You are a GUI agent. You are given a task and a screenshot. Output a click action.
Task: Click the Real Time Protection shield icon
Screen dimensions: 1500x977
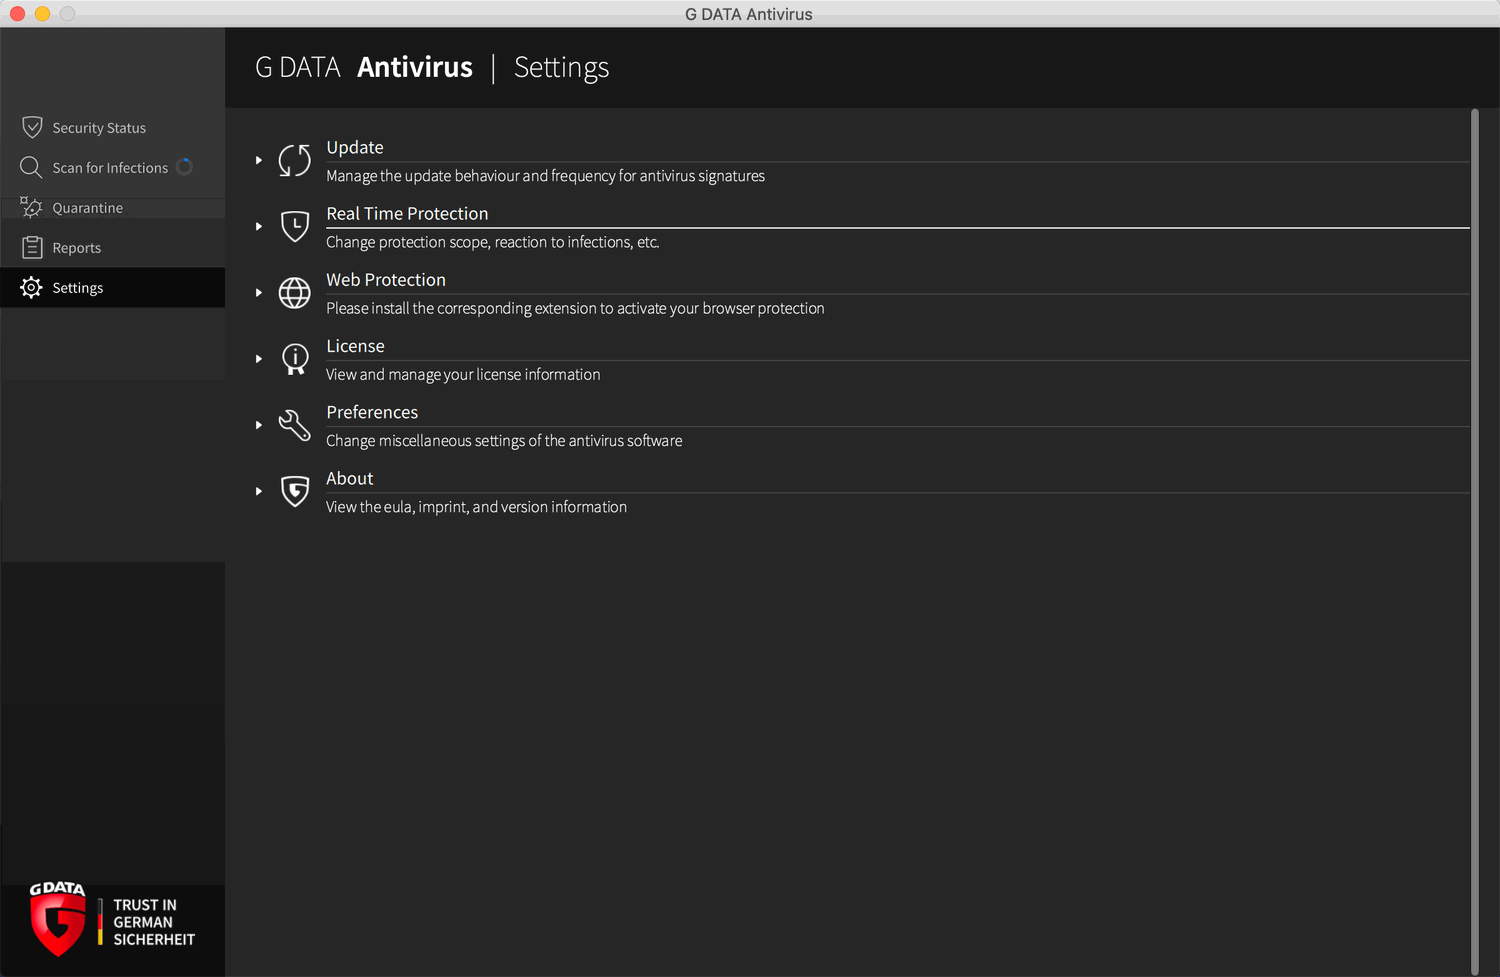294,226
